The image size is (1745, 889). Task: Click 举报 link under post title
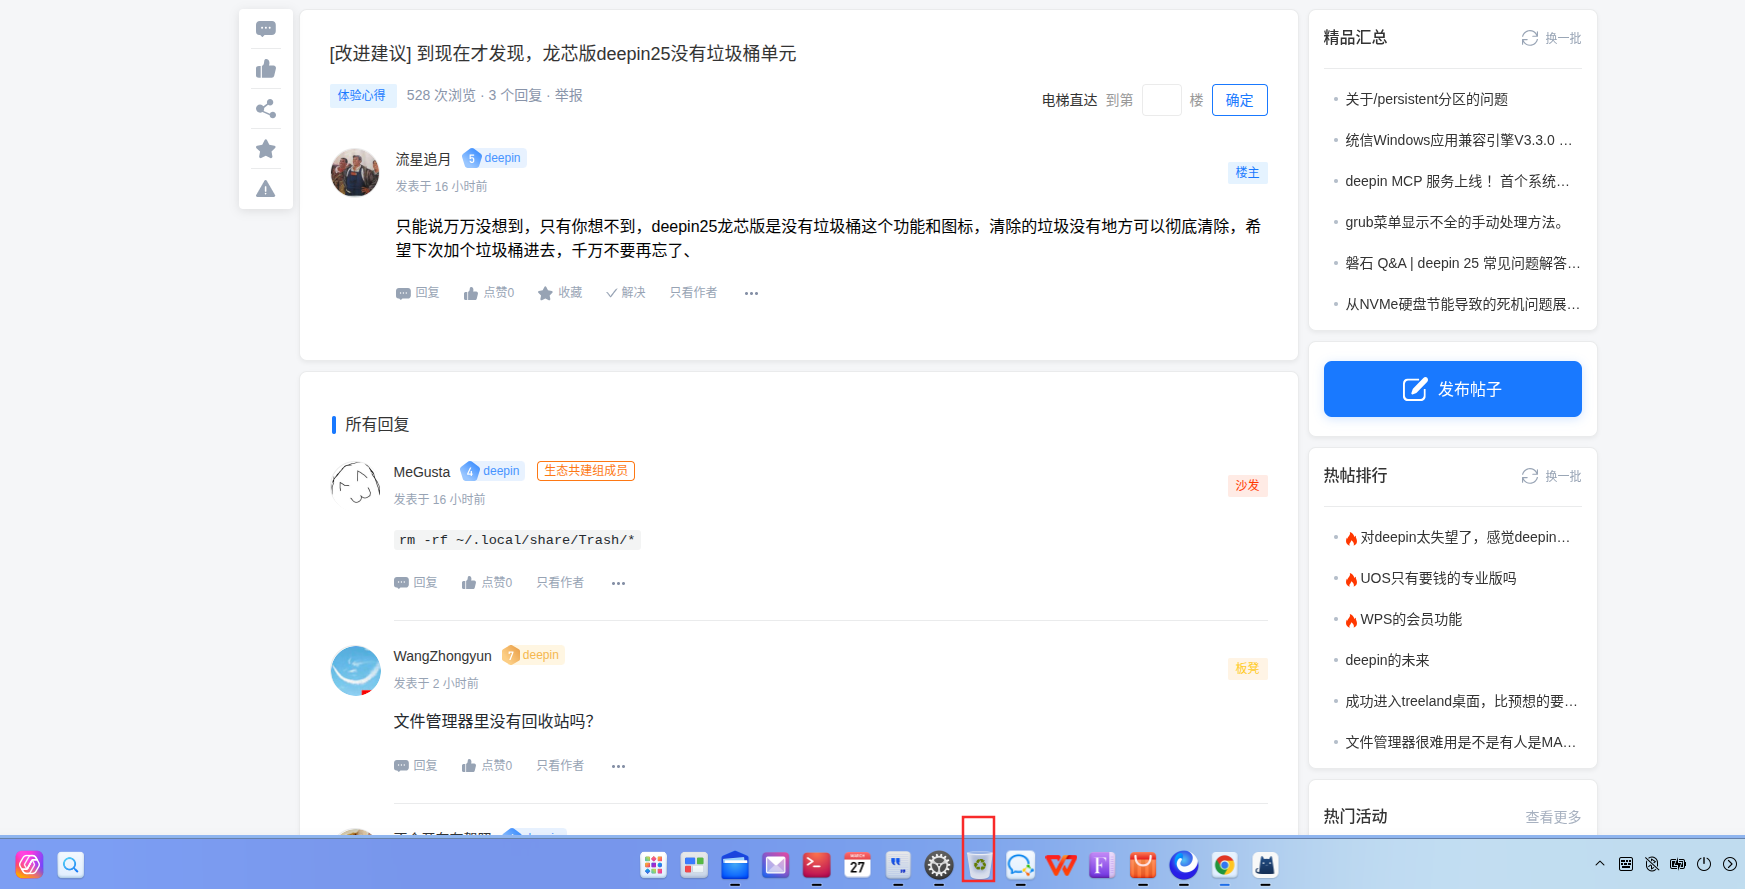[x=569, y=95]
